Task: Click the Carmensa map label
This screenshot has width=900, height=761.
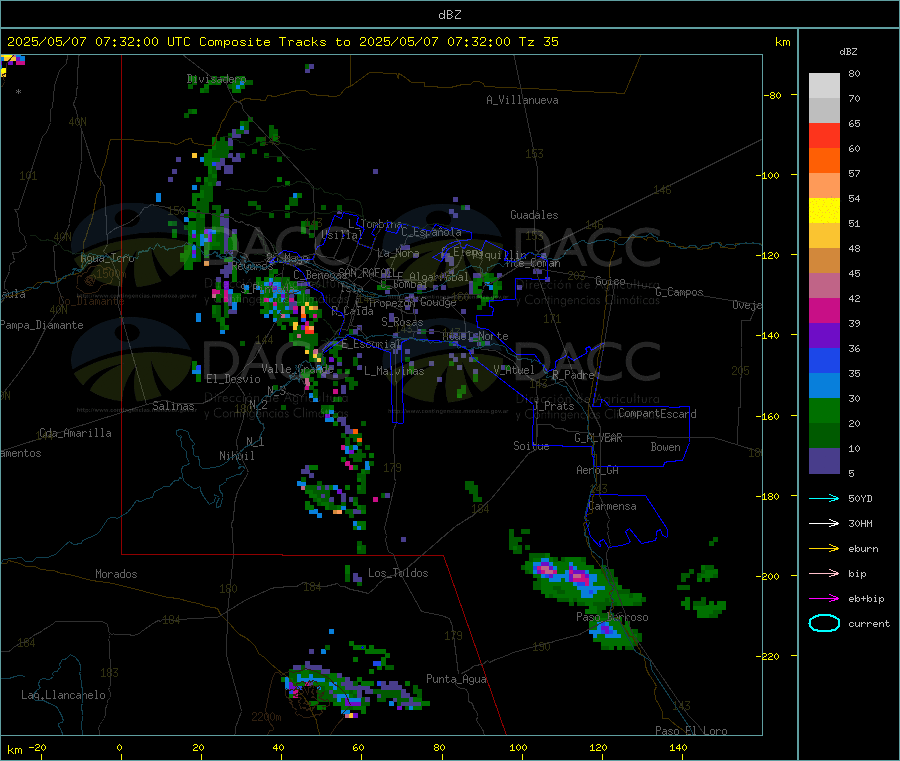Action: (612, 506)
